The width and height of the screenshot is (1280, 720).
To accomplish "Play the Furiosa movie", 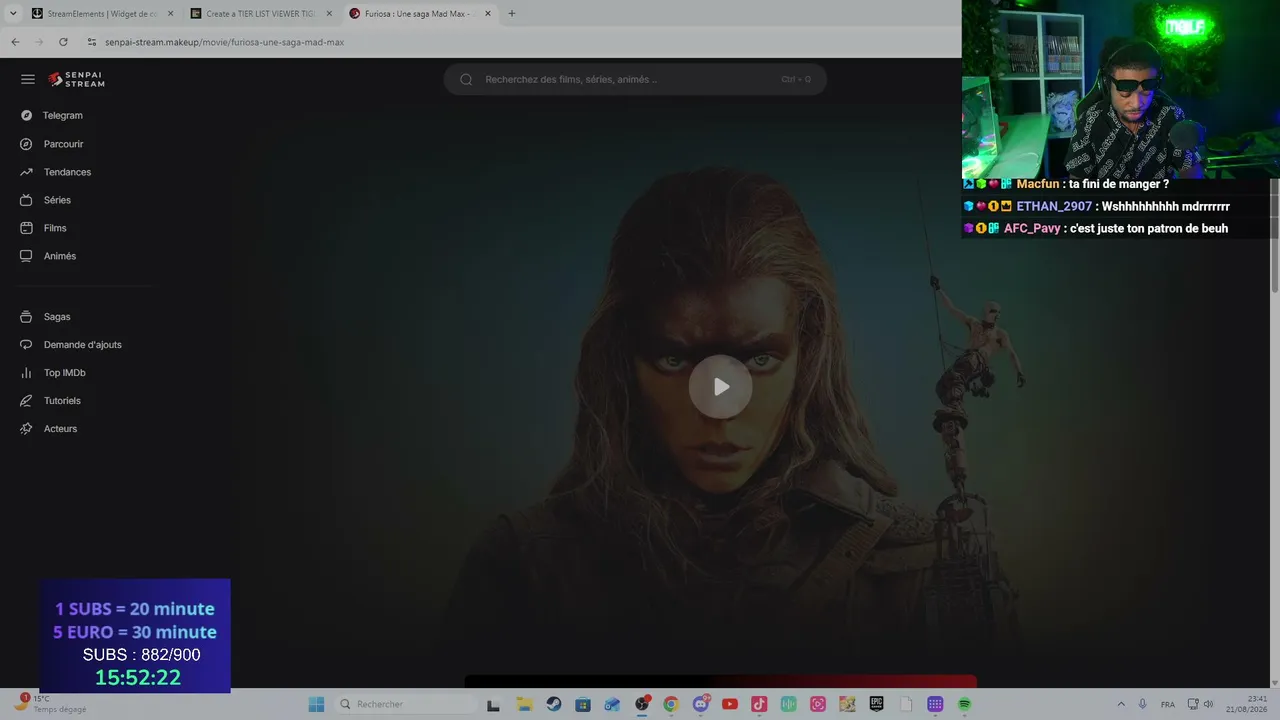I will 720,387.
